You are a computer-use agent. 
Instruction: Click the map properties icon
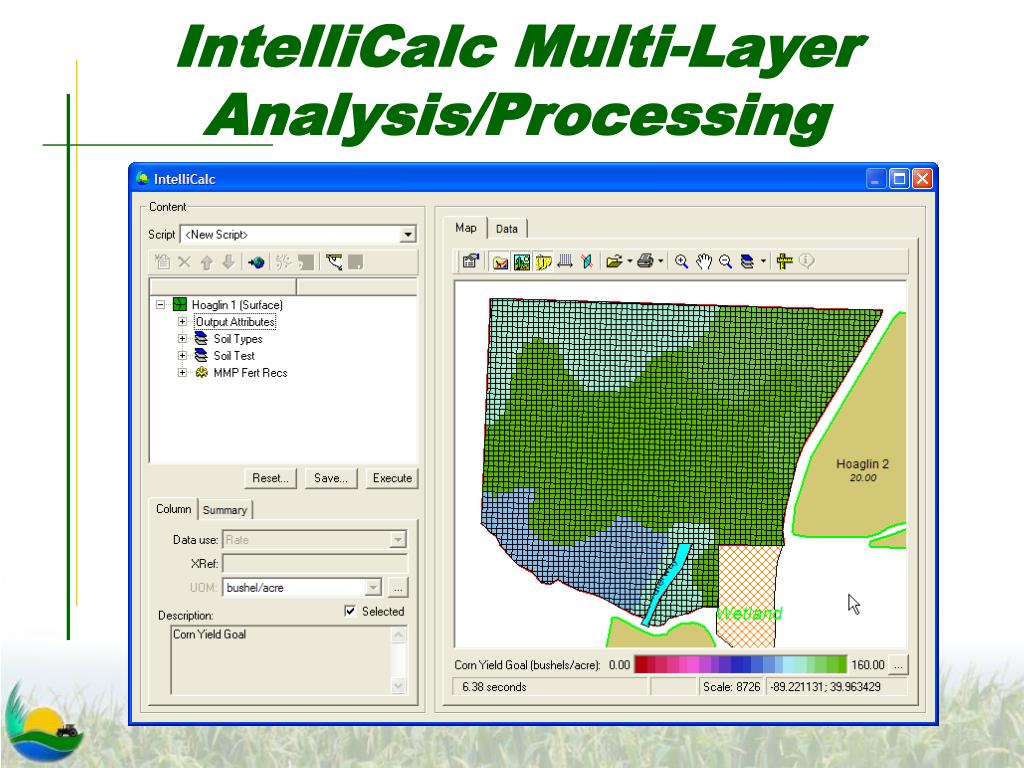pos(470,262)
